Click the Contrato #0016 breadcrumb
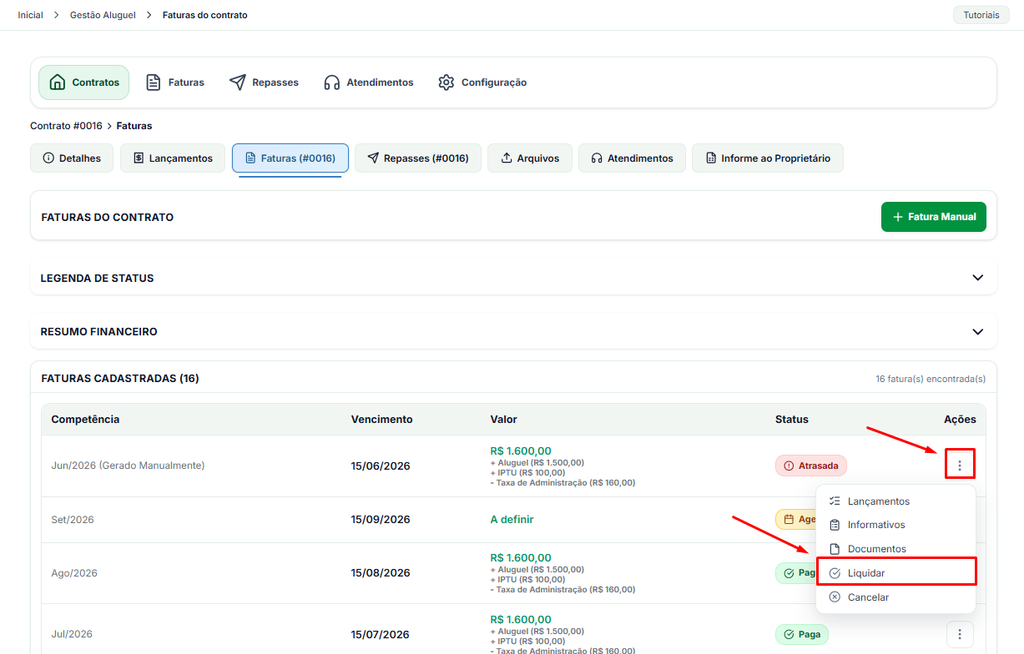 66,125
